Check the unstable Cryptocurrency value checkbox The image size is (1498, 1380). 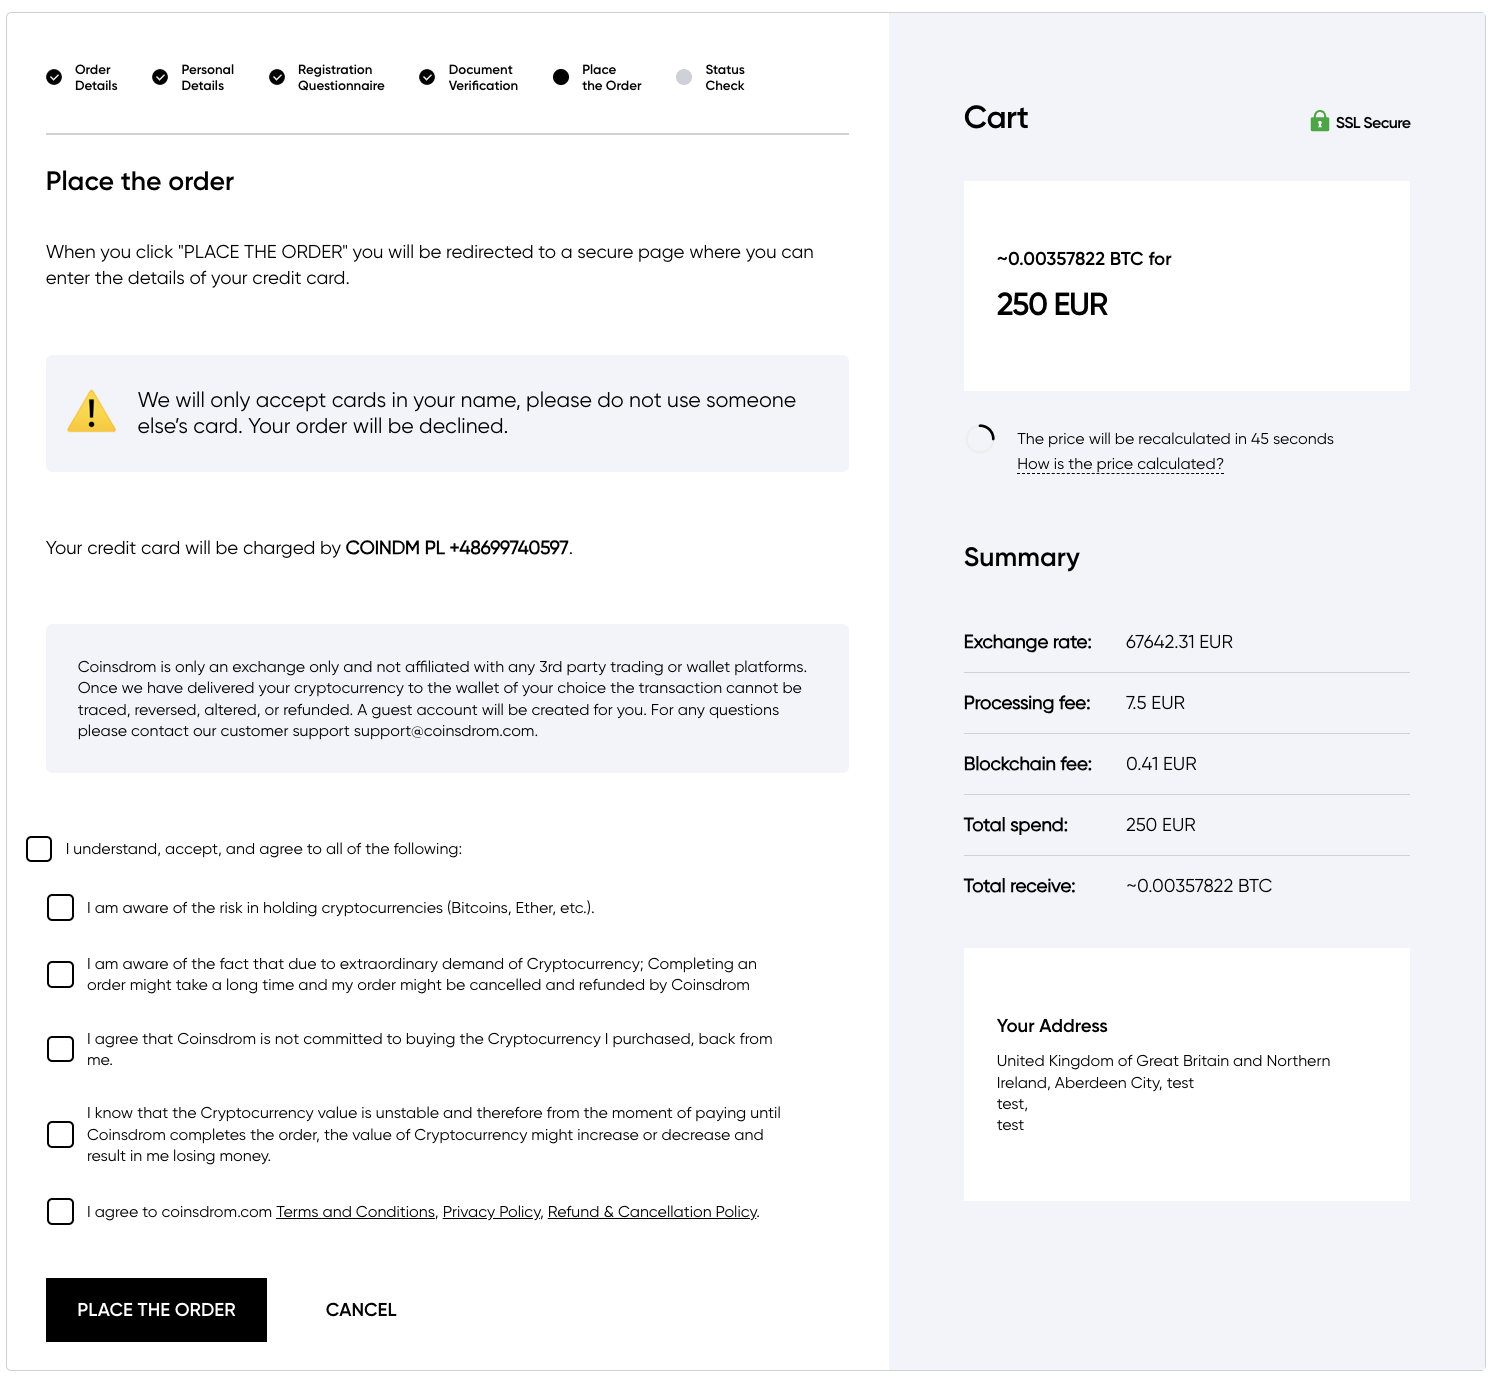[x=61, y=1134]
